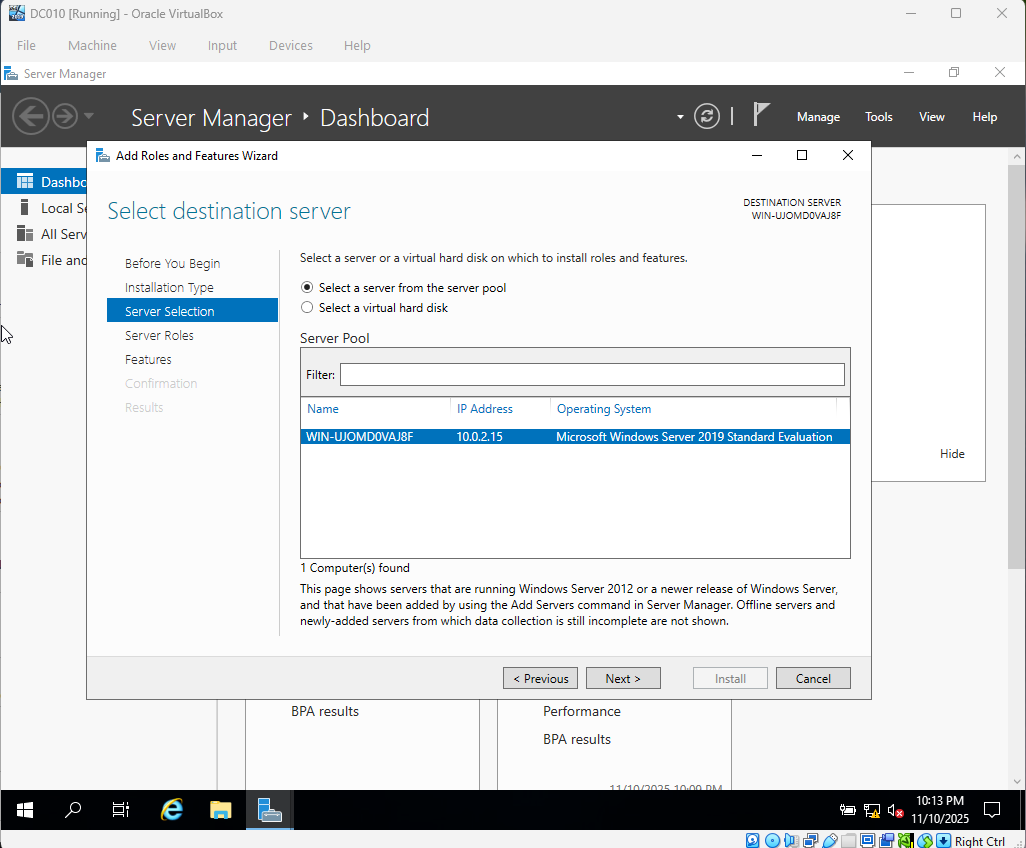Refresh Server Manager with the refresh icon

click(707, 116)
